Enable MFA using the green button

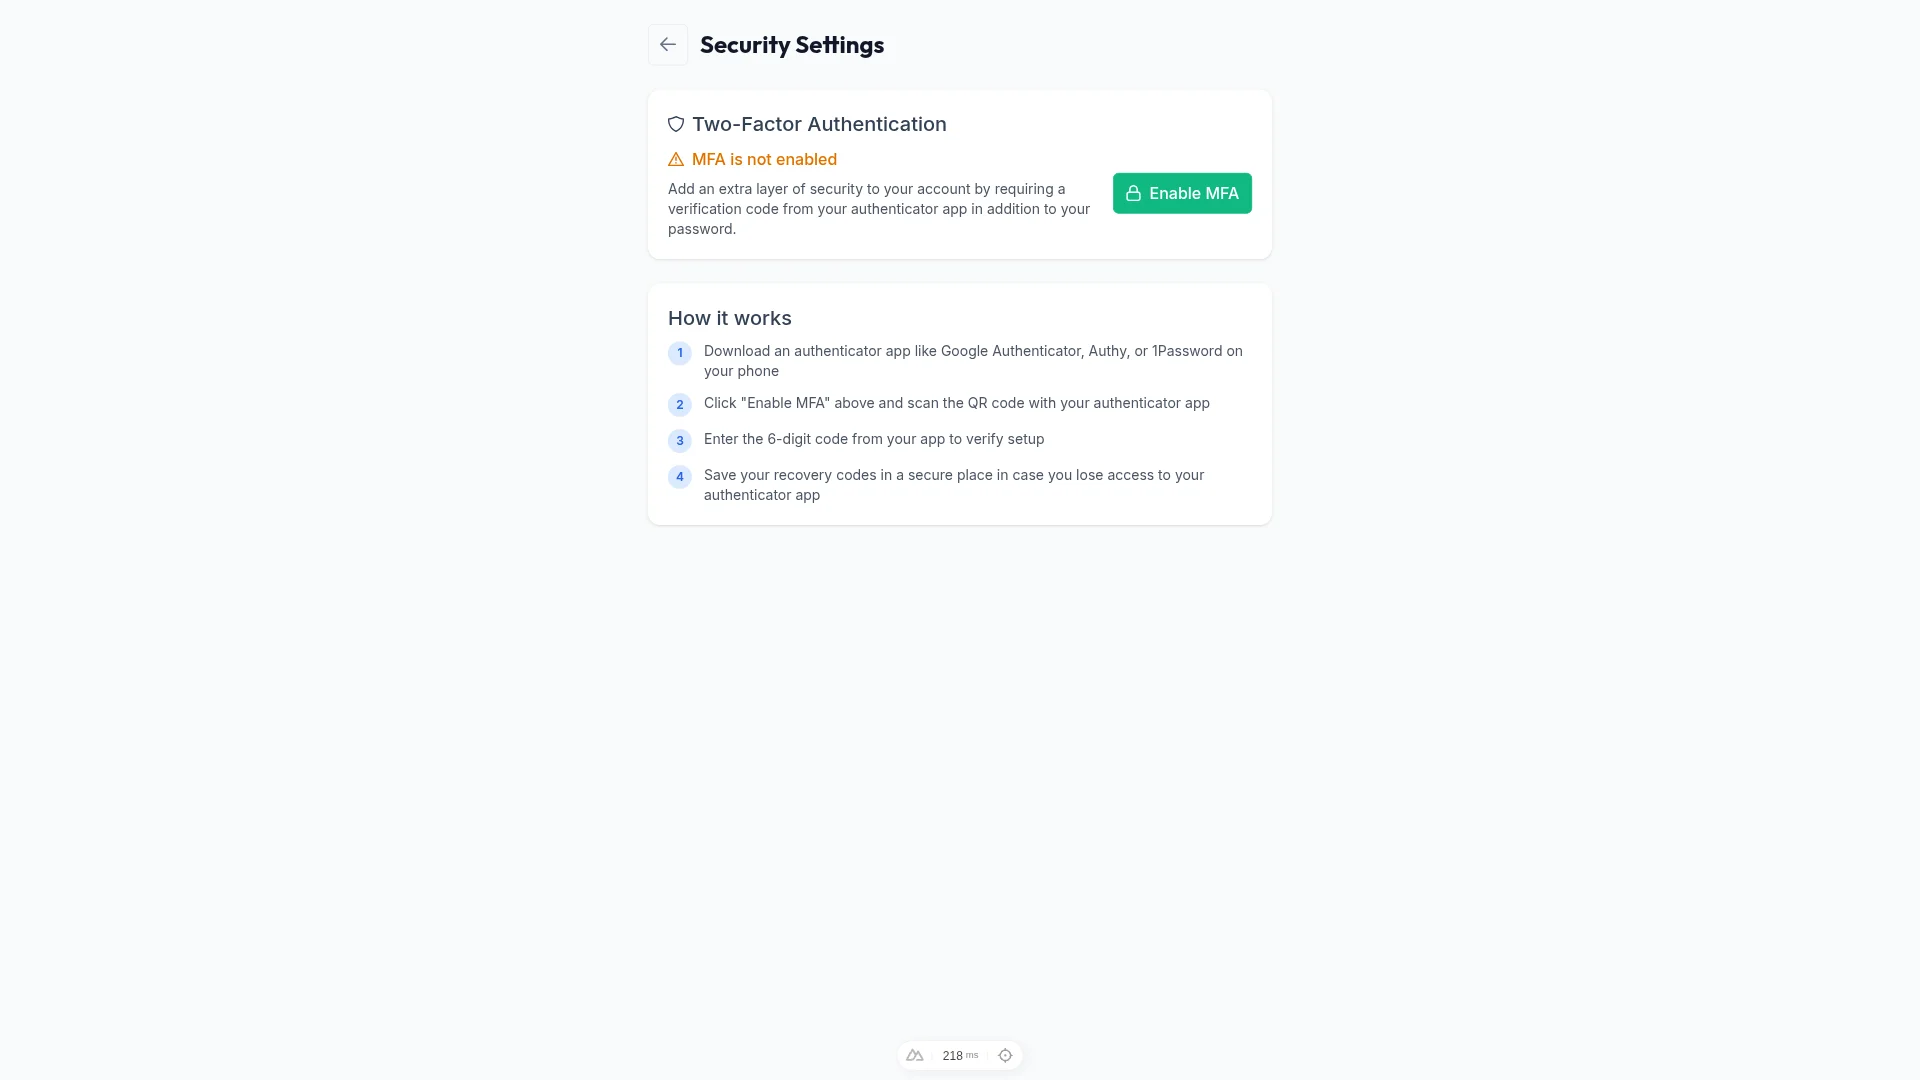(x=1182, y=193)
